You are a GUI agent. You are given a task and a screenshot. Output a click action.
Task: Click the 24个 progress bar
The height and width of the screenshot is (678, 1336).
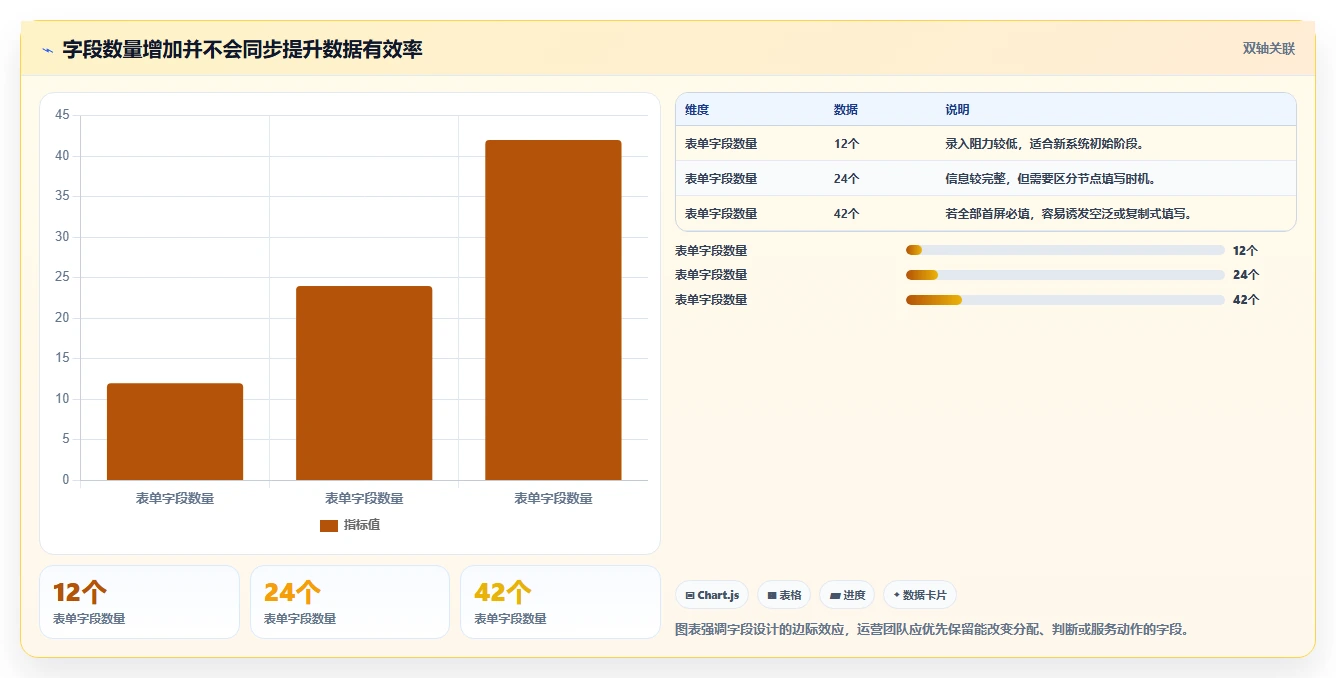point(1065,275)
